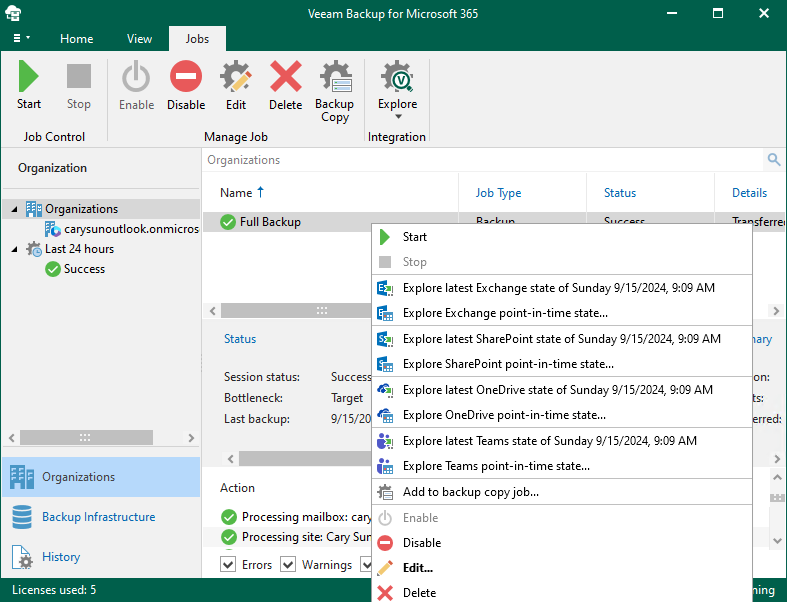Screen dimensions: 787x602
Task: Click the Stop job ribbon icon
Action: (x=79, y=76)
